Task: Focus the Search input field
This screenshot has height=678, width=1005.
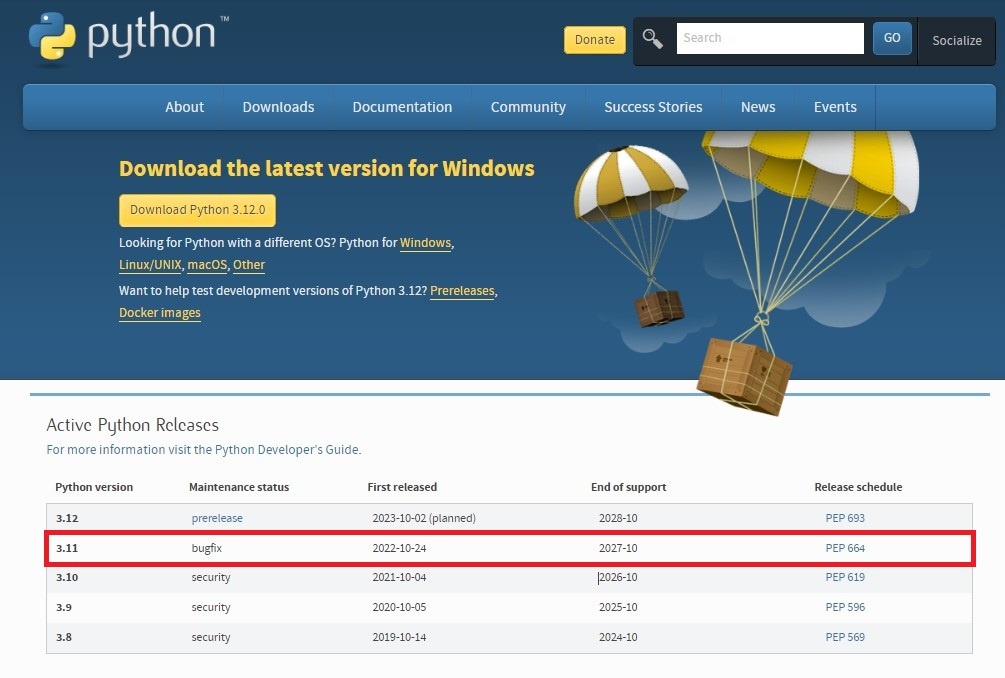Action: click(x=770, y=38)
